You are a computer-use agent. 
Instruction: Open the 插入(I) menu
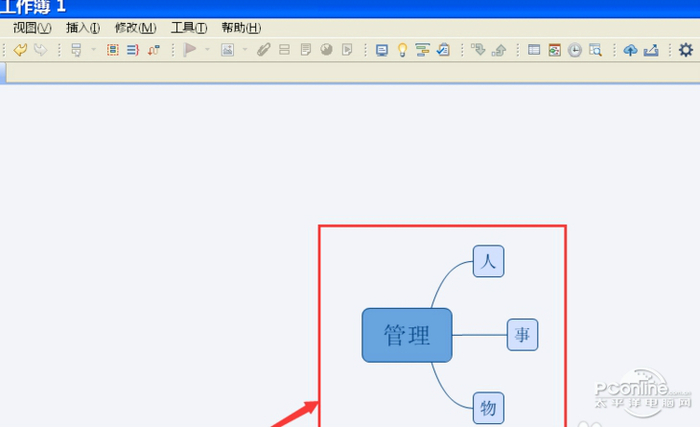[x=83, y=28]
